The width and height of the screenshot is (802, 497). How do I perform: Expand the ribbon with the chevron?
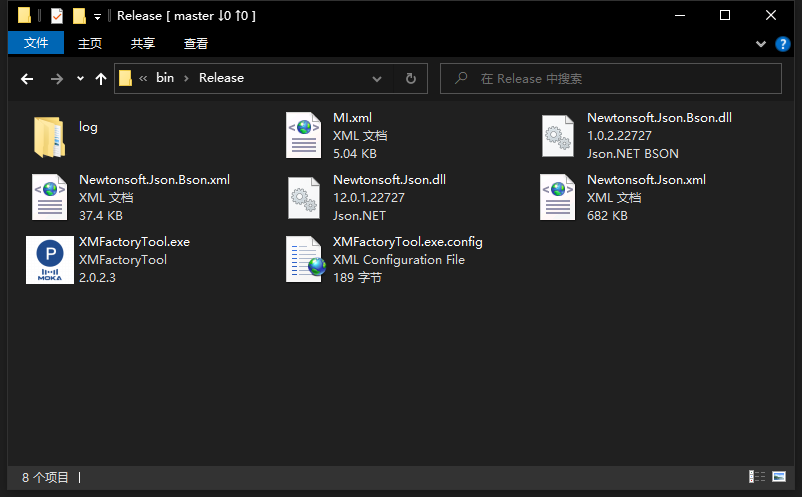click(760, 44)
